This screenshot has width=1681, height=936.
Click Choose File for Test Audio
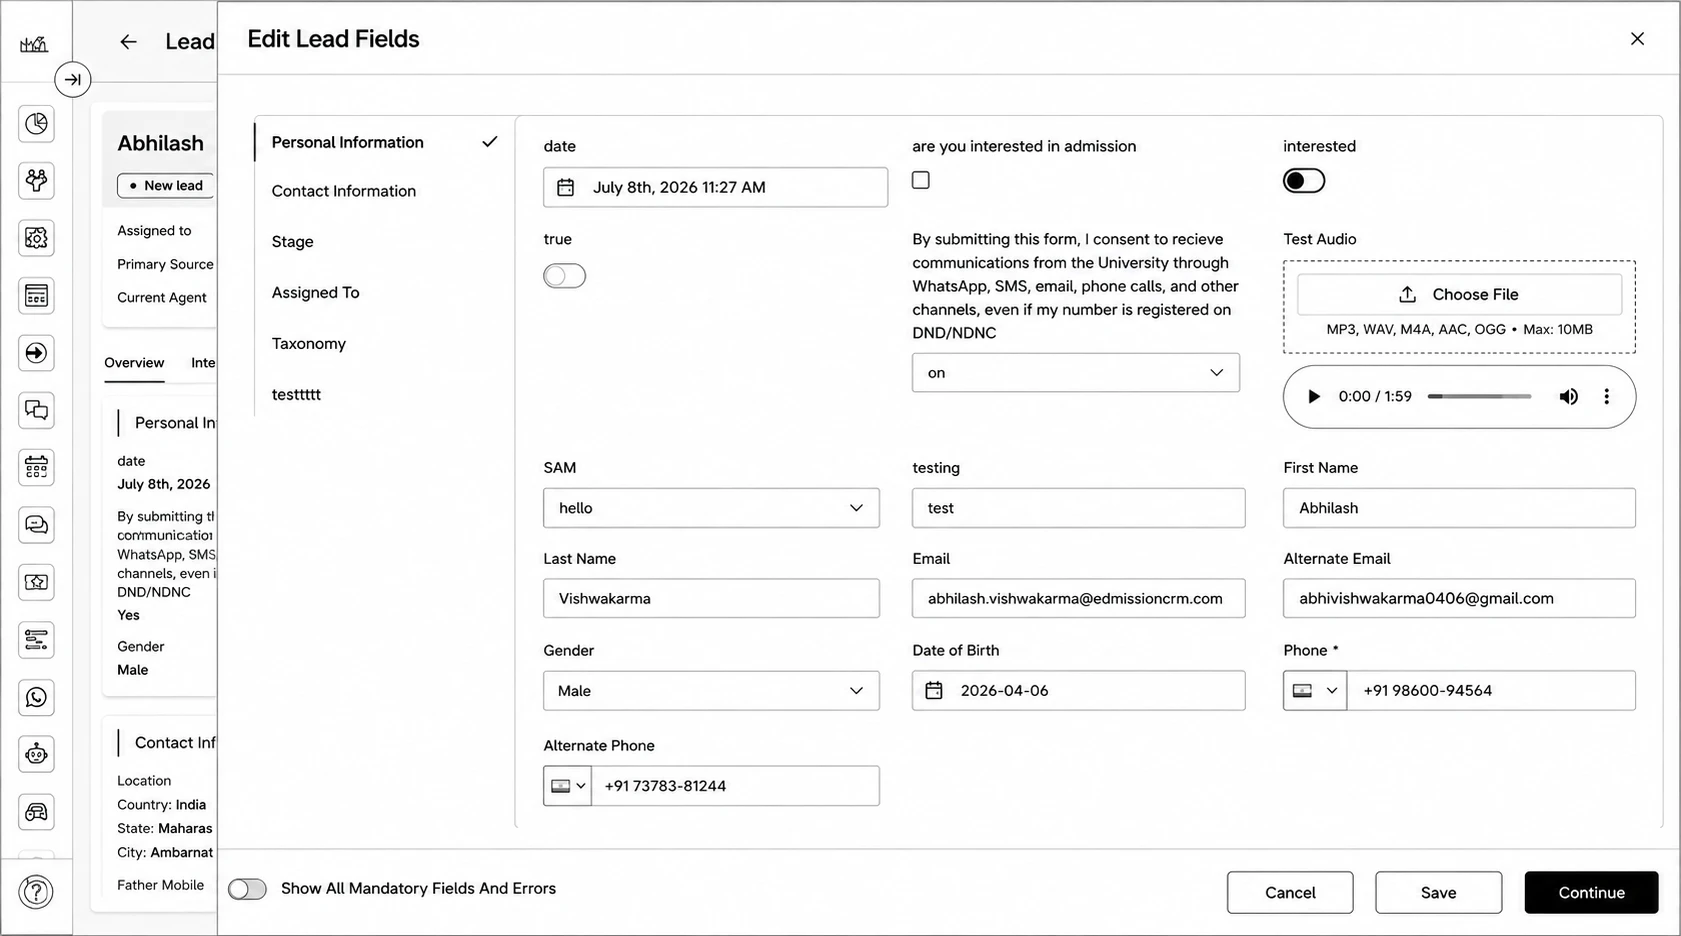1459,295
